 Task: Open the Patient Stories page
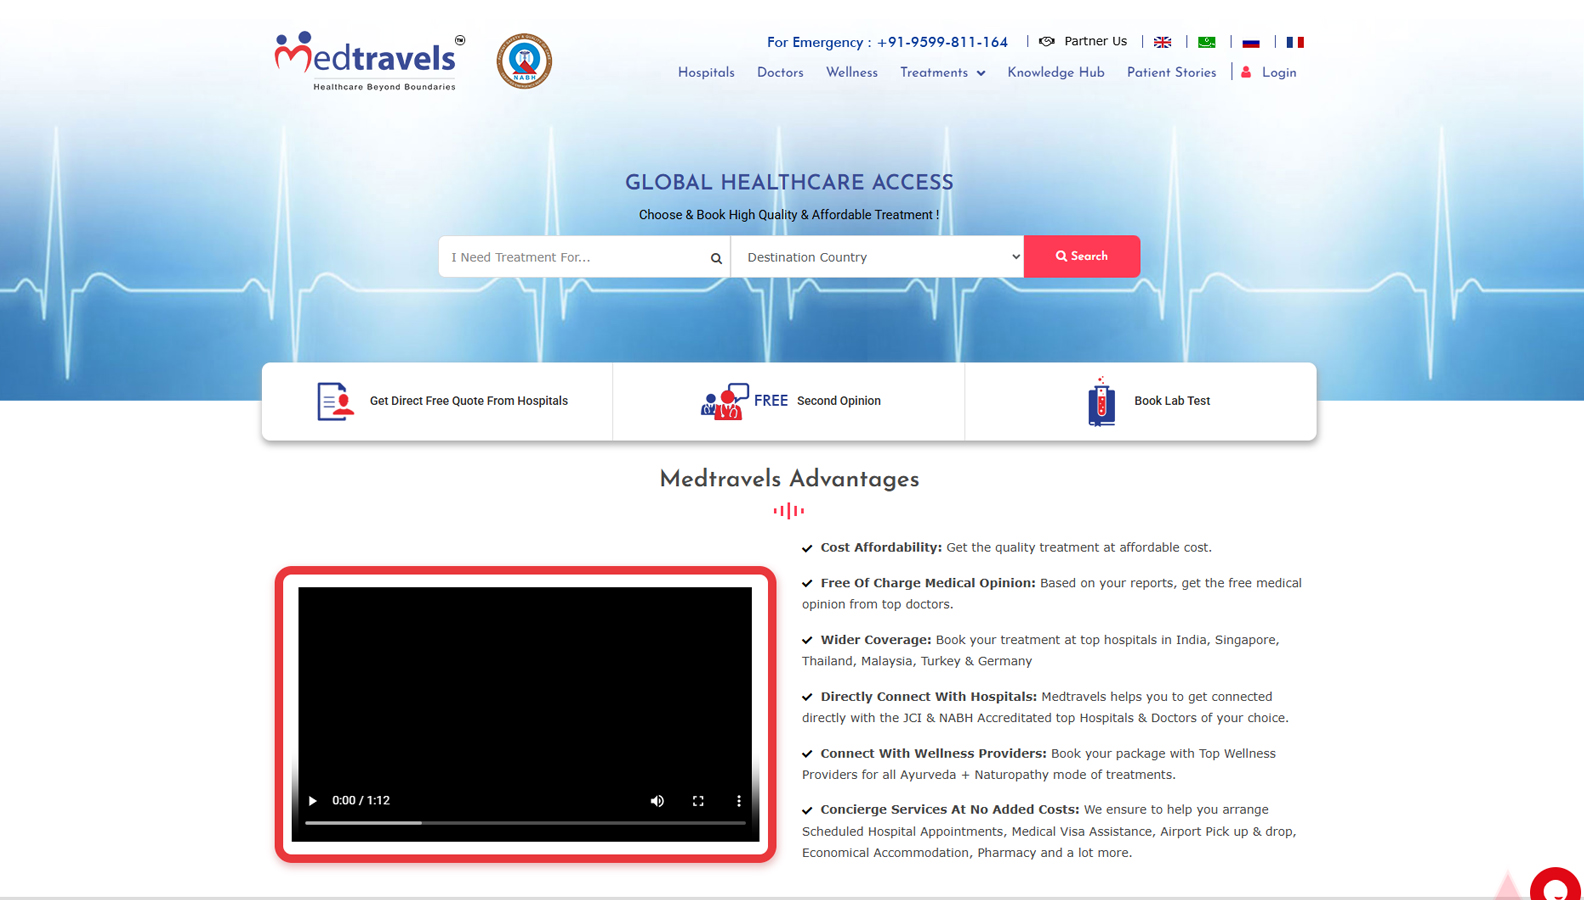[x=1171, y=73]
